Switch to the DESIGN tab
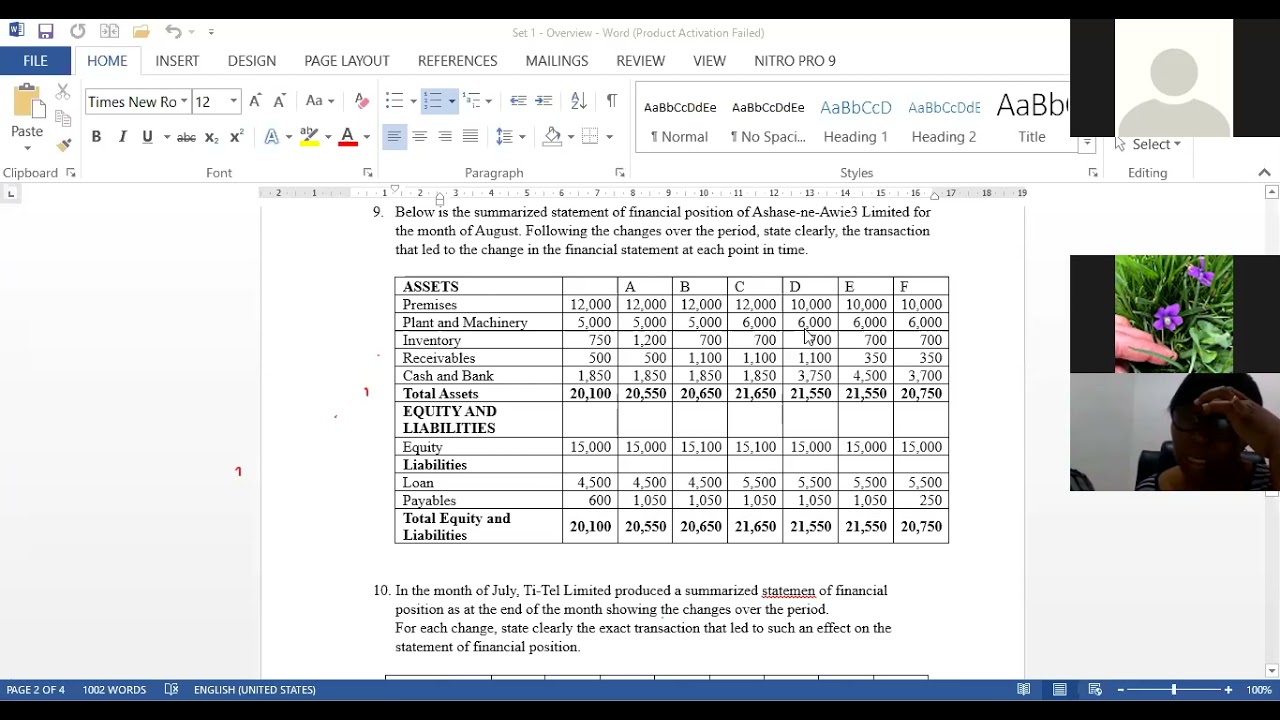The image size is (1280, 720). point(252,61)
